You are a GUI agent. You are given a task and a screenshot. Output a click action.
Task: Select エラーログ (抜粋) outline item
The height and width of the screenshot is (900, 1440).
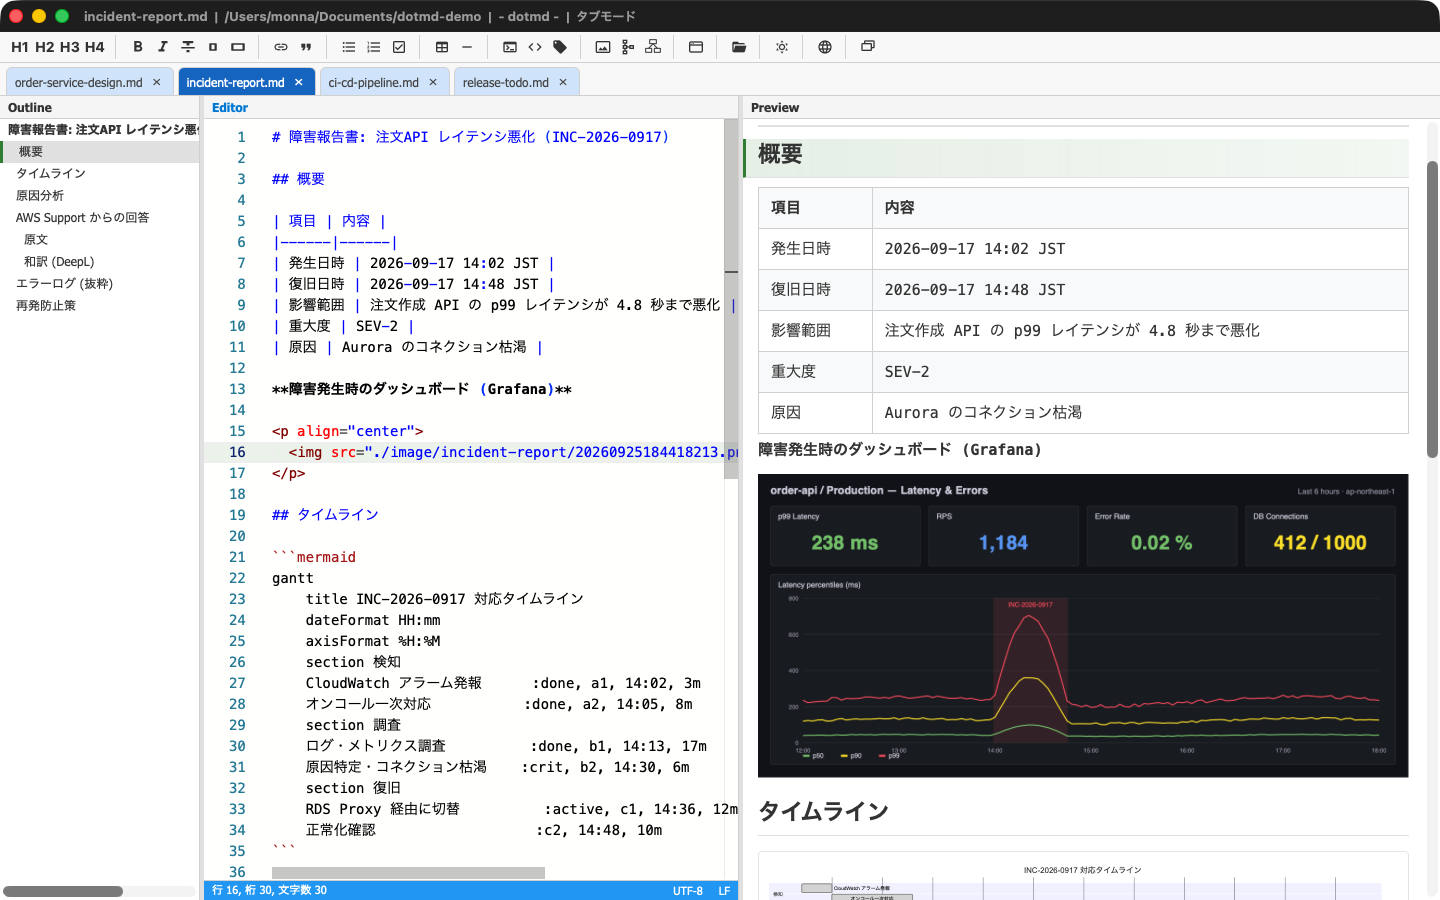pyautogui.click(x=64, y=283)
